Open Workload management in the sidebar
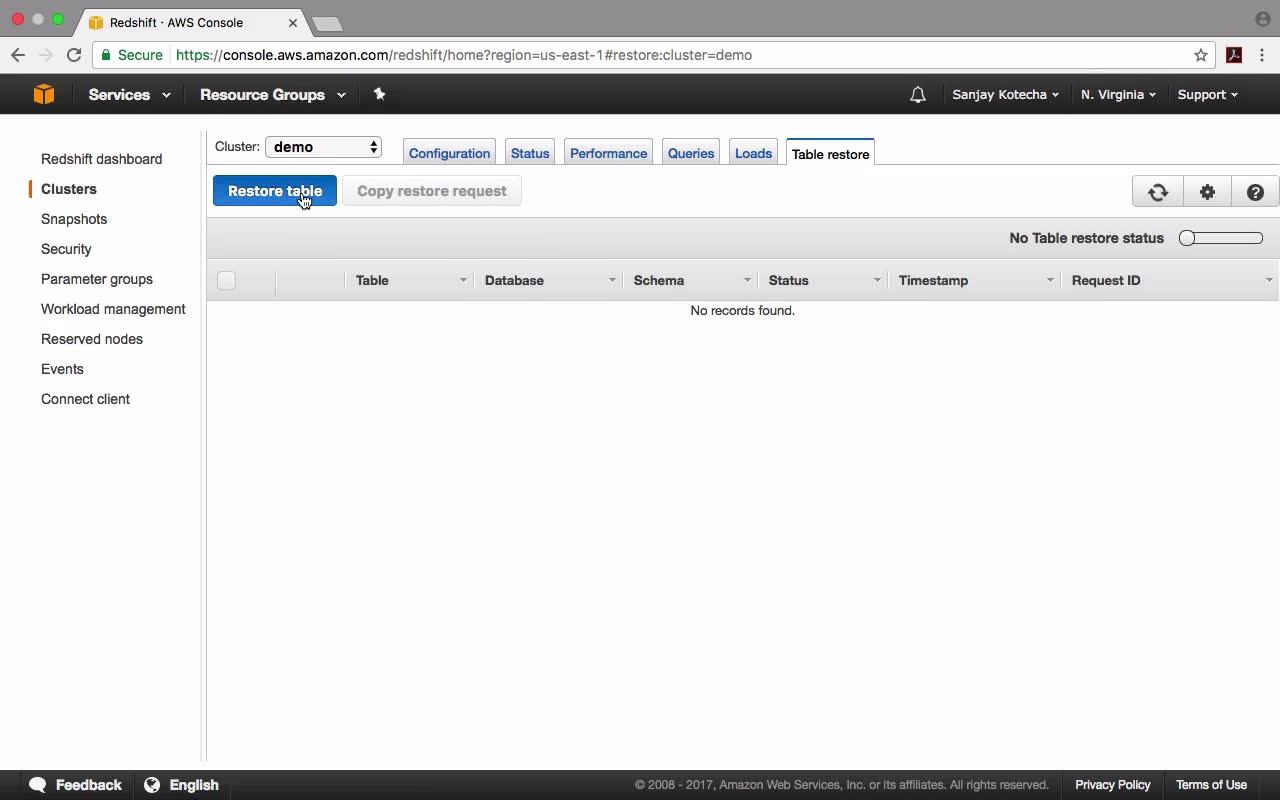This screenshot has width=1280, height=800. [113, 309]
